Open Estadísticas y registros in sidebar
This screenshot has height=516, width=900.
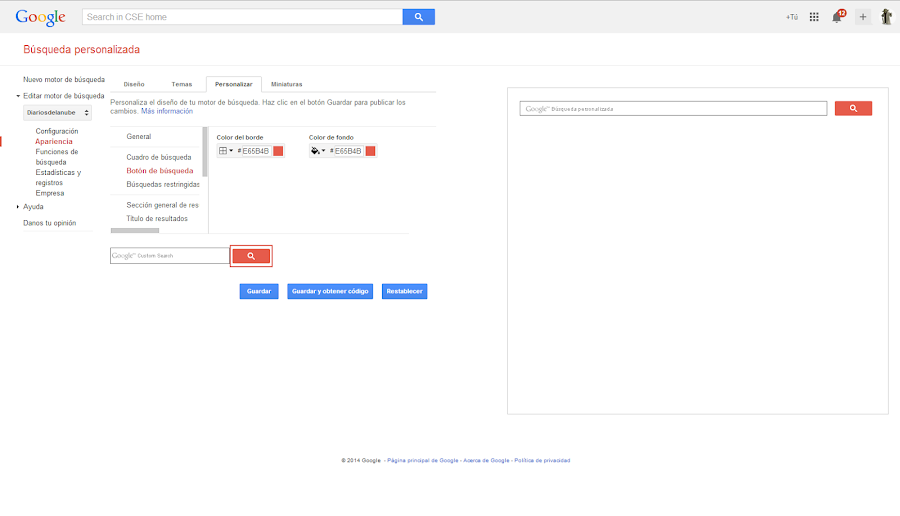click(58, 178)
